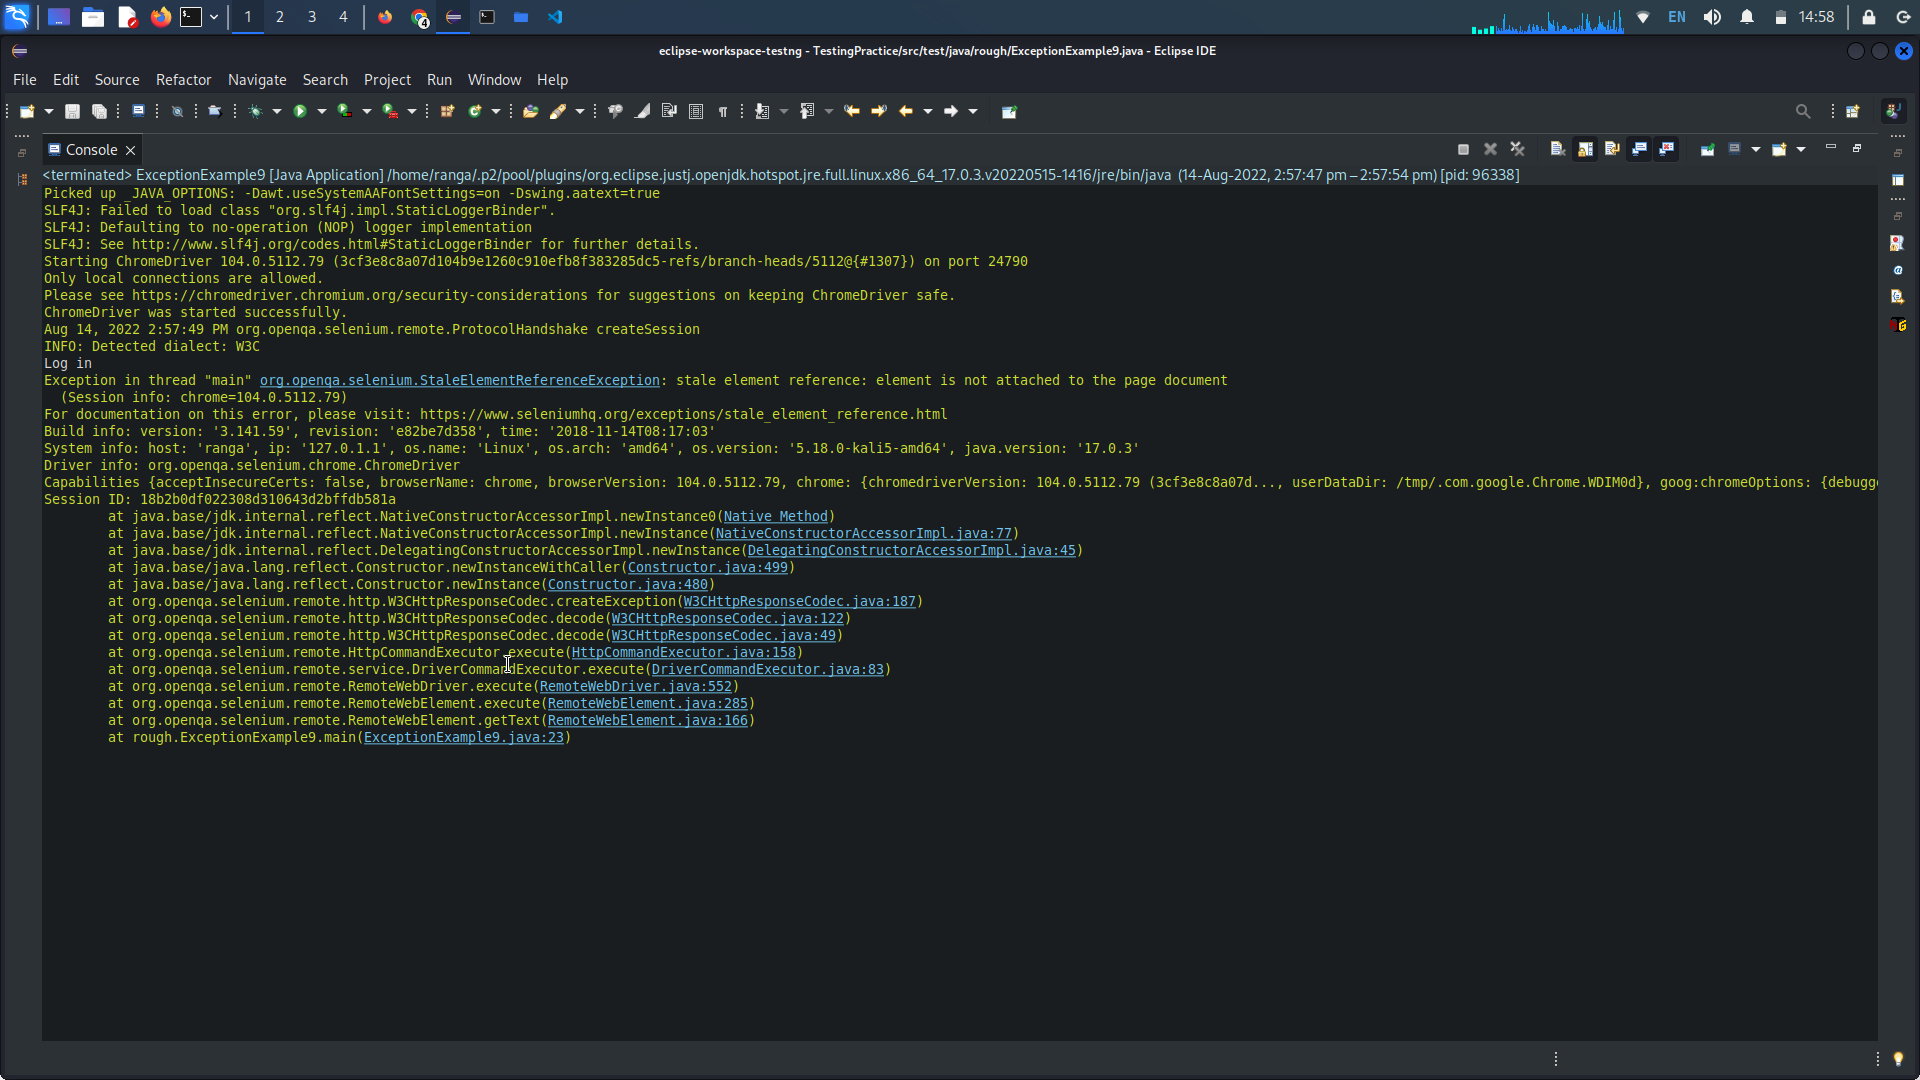The width and height of the screenshot is (1920, 1080).
Task: Toggle Word Wrap in console toolbar
Action: point(1612,149)
